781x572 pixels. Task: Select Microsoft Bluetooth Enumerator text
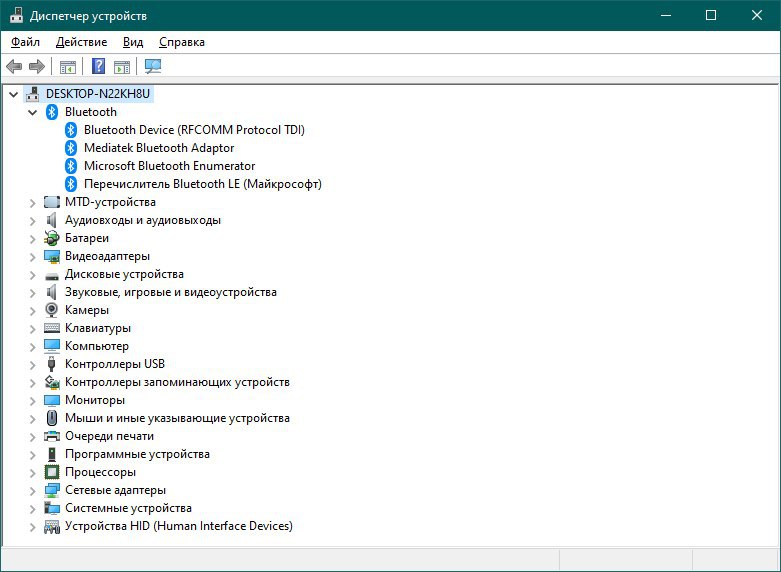pyautogui.click(x=169, y=165)
